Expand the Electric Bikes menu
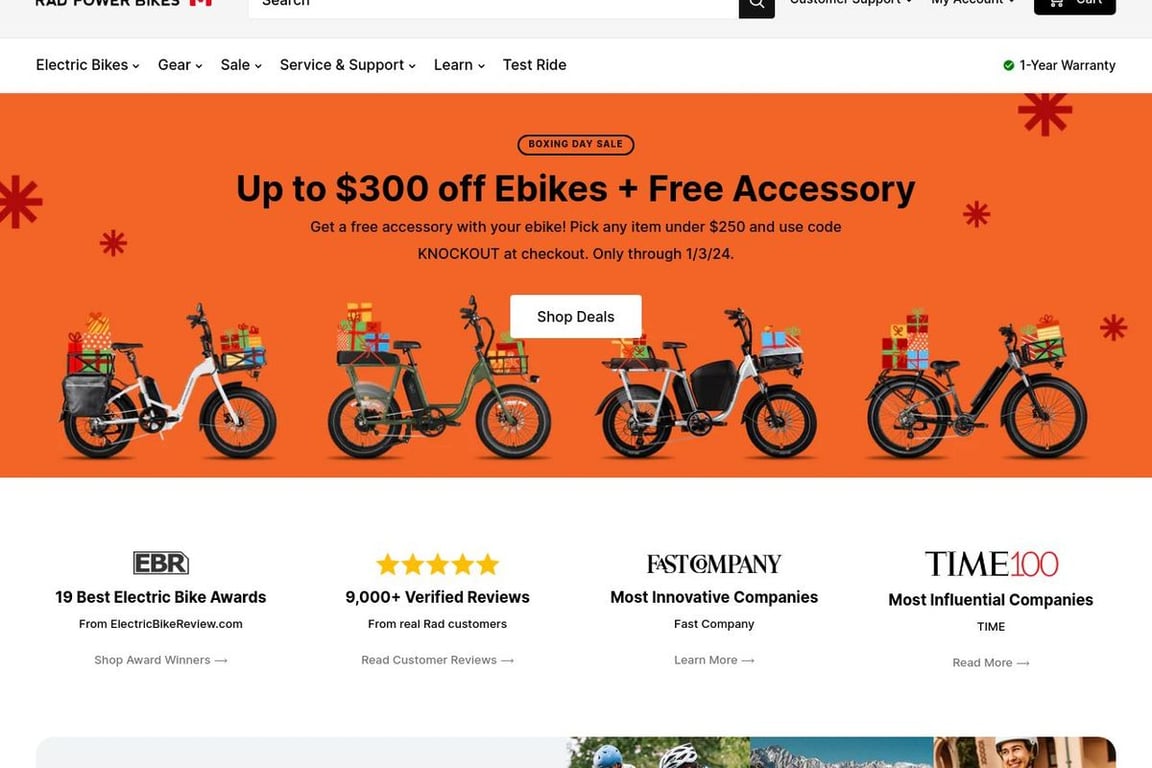This screenshot has height=768, width=1152. tap(87, 65)
